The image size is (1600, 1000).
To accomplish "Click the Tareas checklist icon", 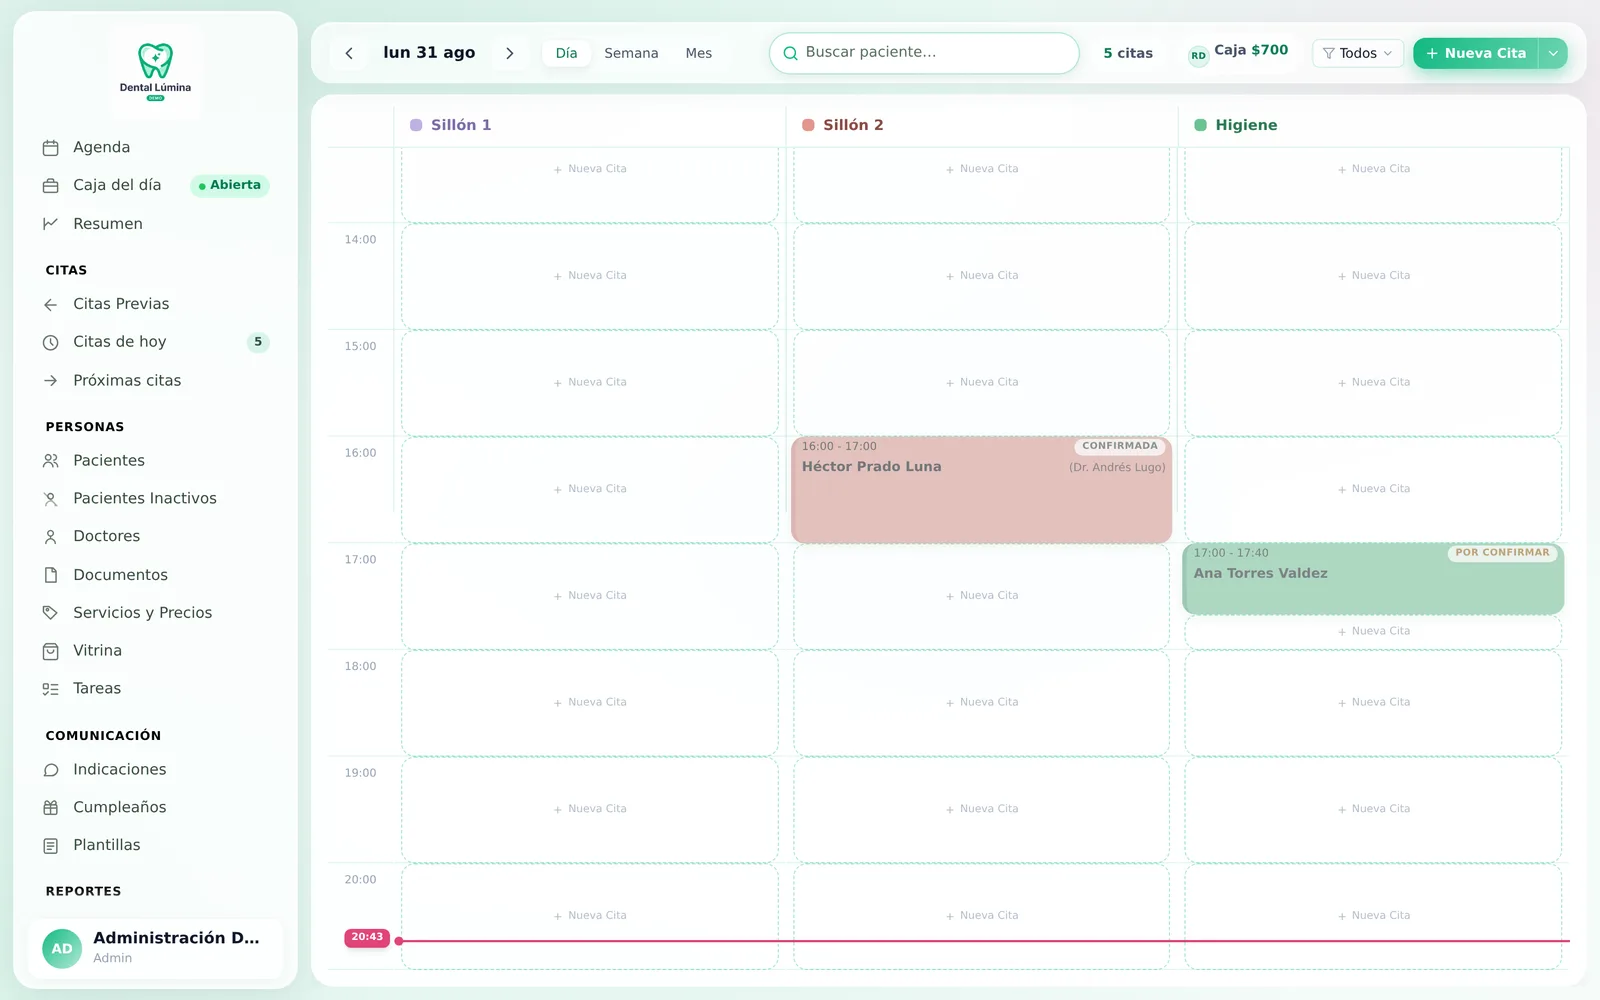I will coord(51,689).
